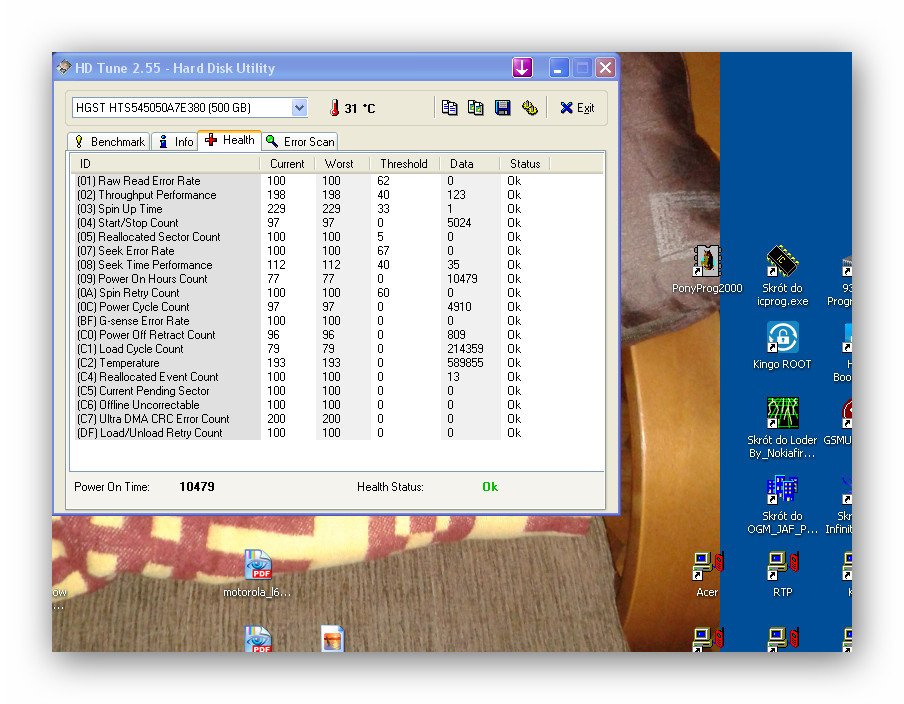The width and height of the screenshot is (904, 704).
Task: Switch to the Benchmark tab
Action: tap(110, 142)
